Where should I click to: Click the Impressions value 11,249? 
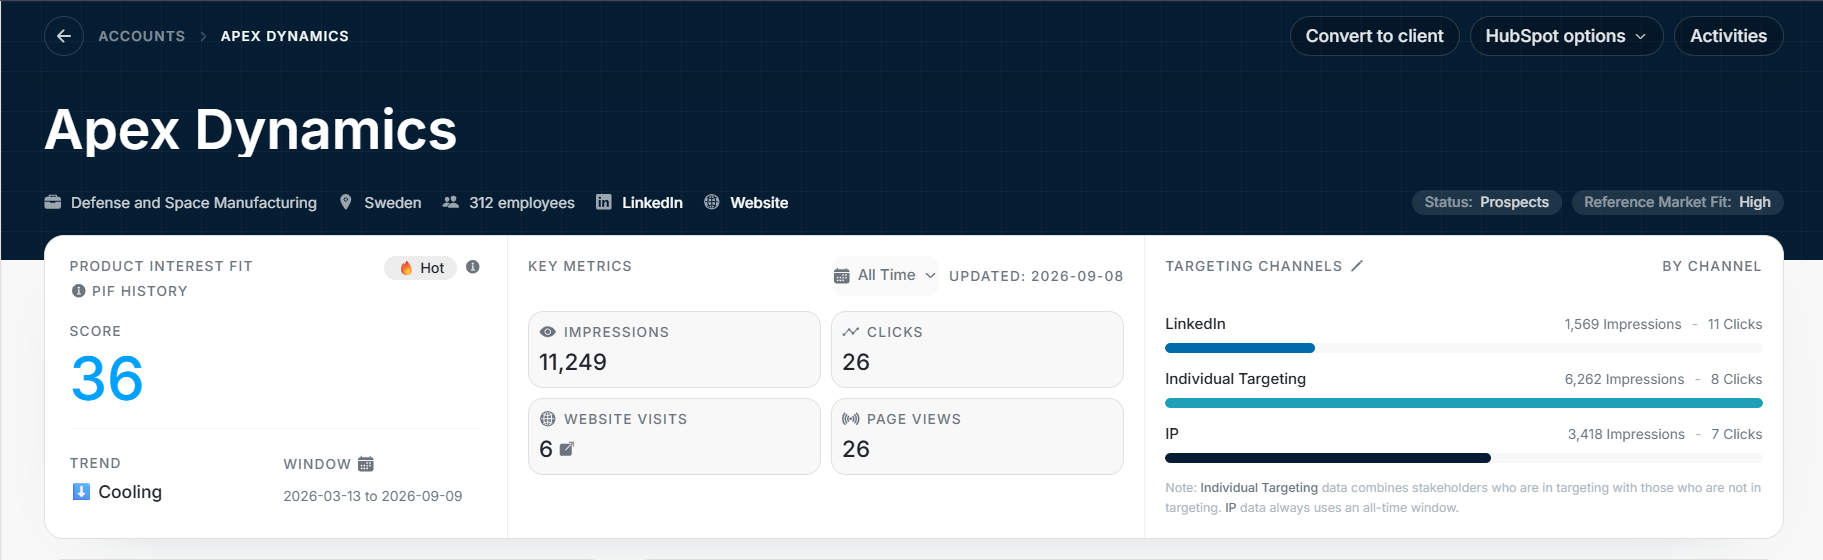tap(573, 362)
